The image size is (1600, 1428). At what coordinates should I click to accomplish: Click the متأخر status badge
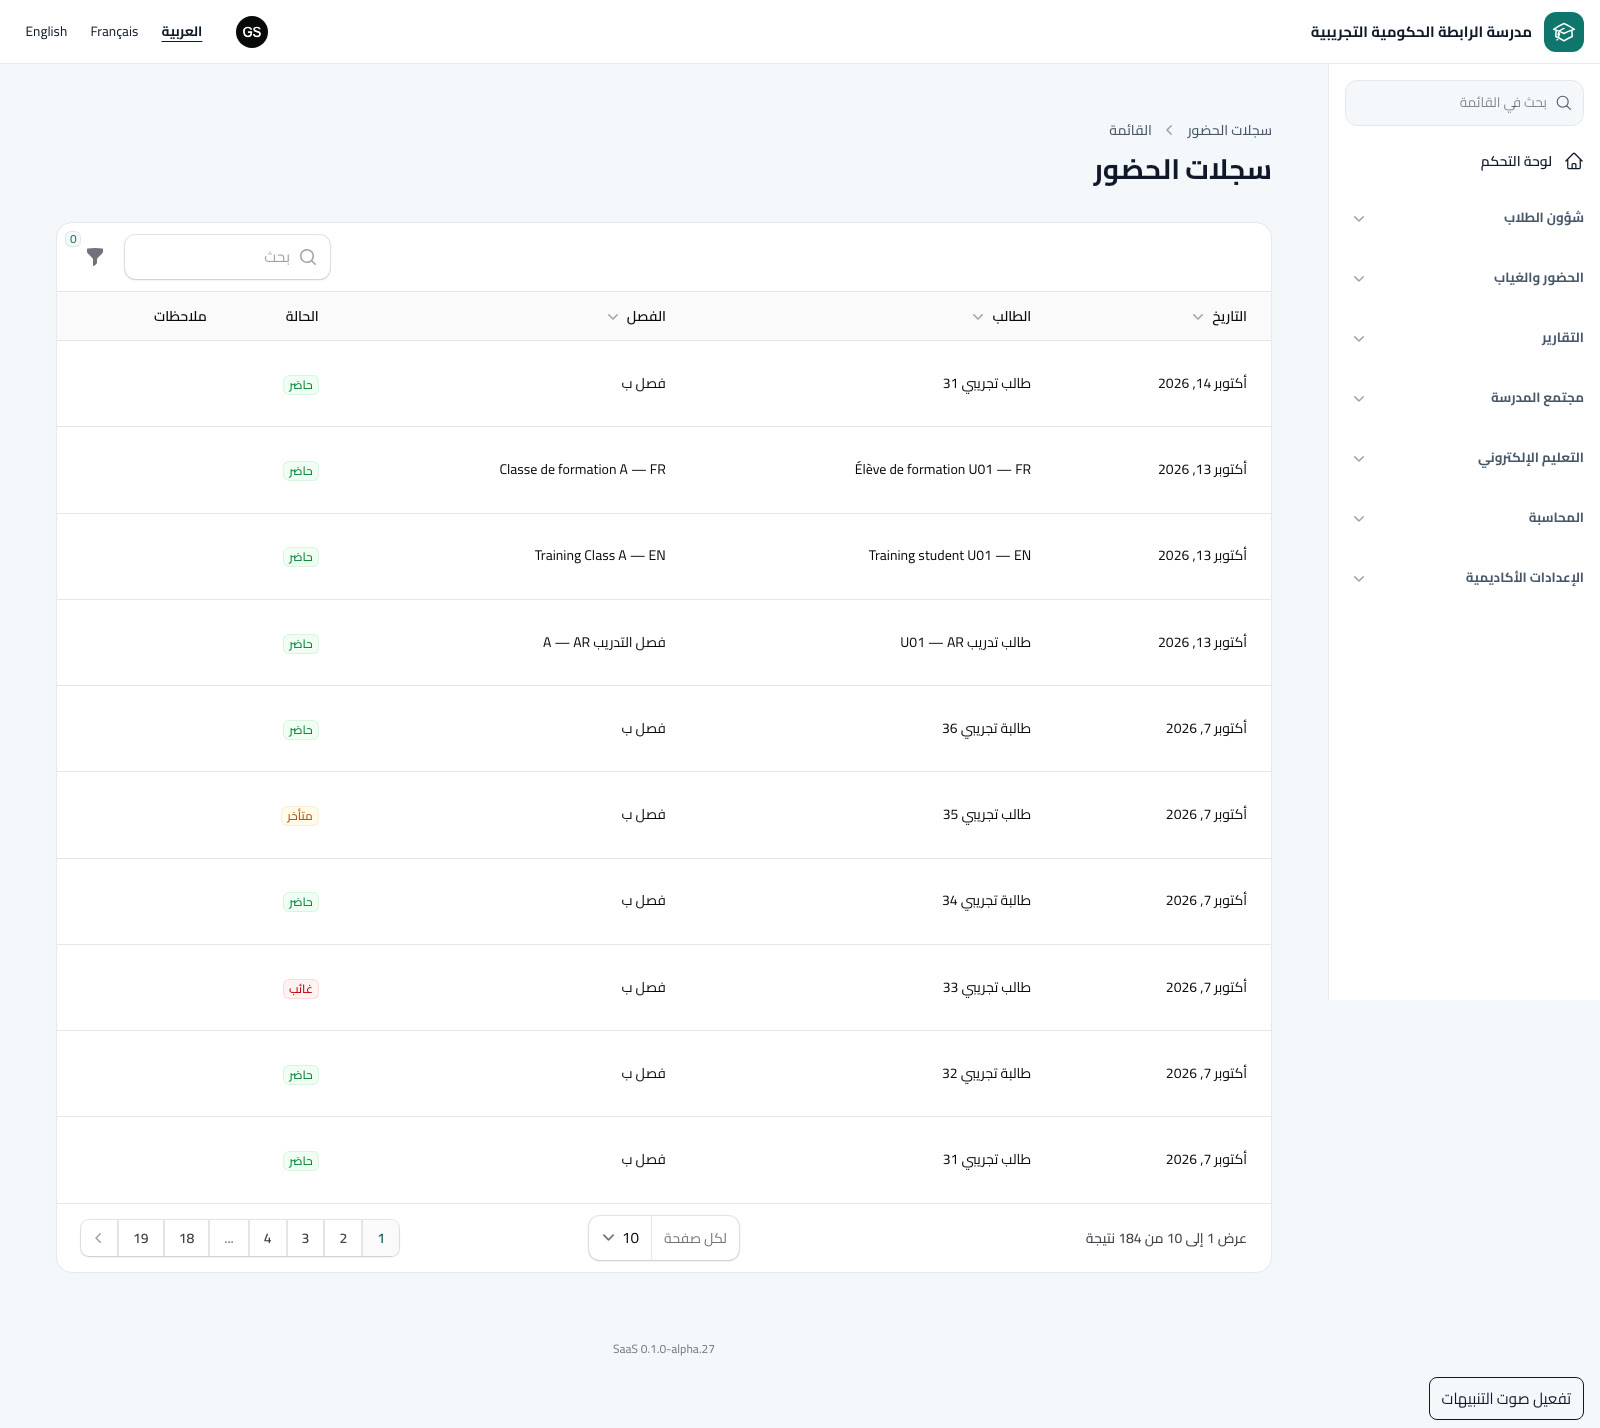(x=300, y=816)
